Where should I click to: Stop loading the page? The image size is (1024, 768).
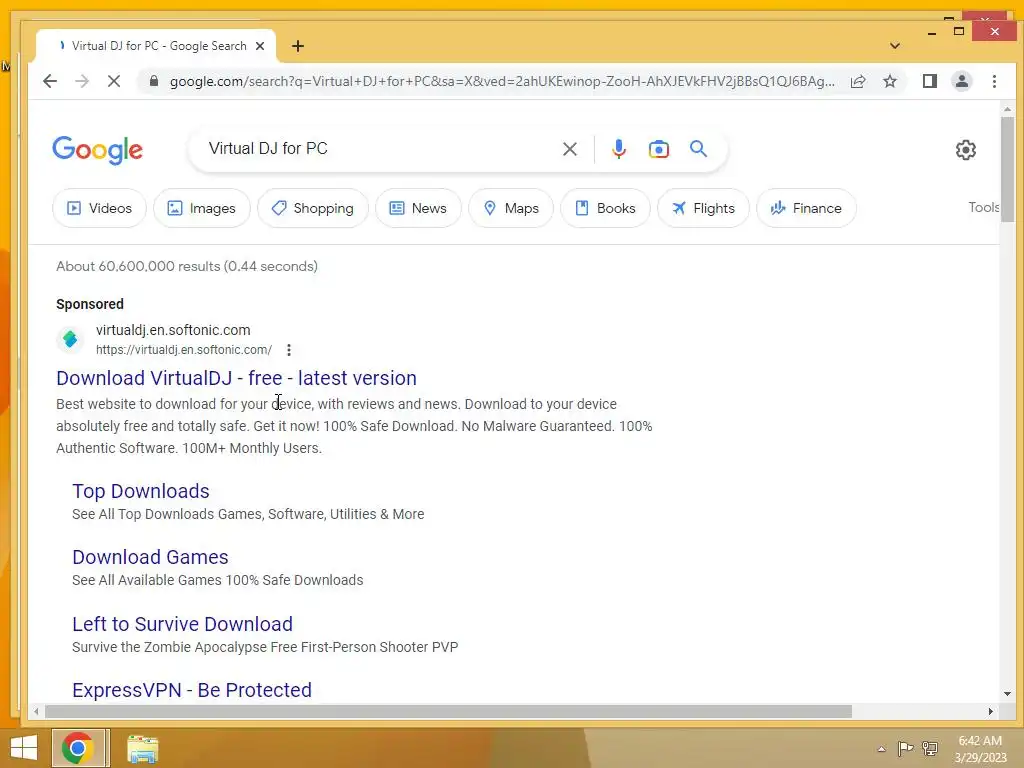114,81
